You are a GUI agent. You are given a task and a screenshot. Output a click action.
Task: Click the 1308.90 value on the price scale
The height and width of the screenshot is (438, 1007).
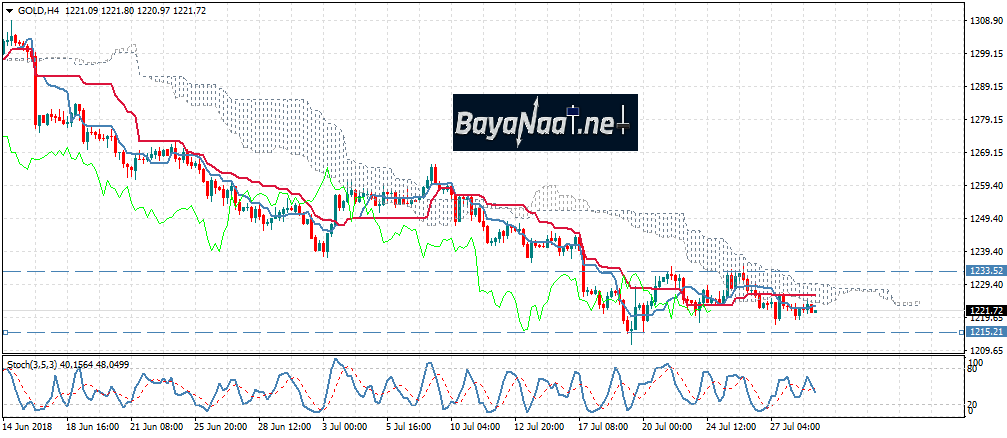pos(983,20)
